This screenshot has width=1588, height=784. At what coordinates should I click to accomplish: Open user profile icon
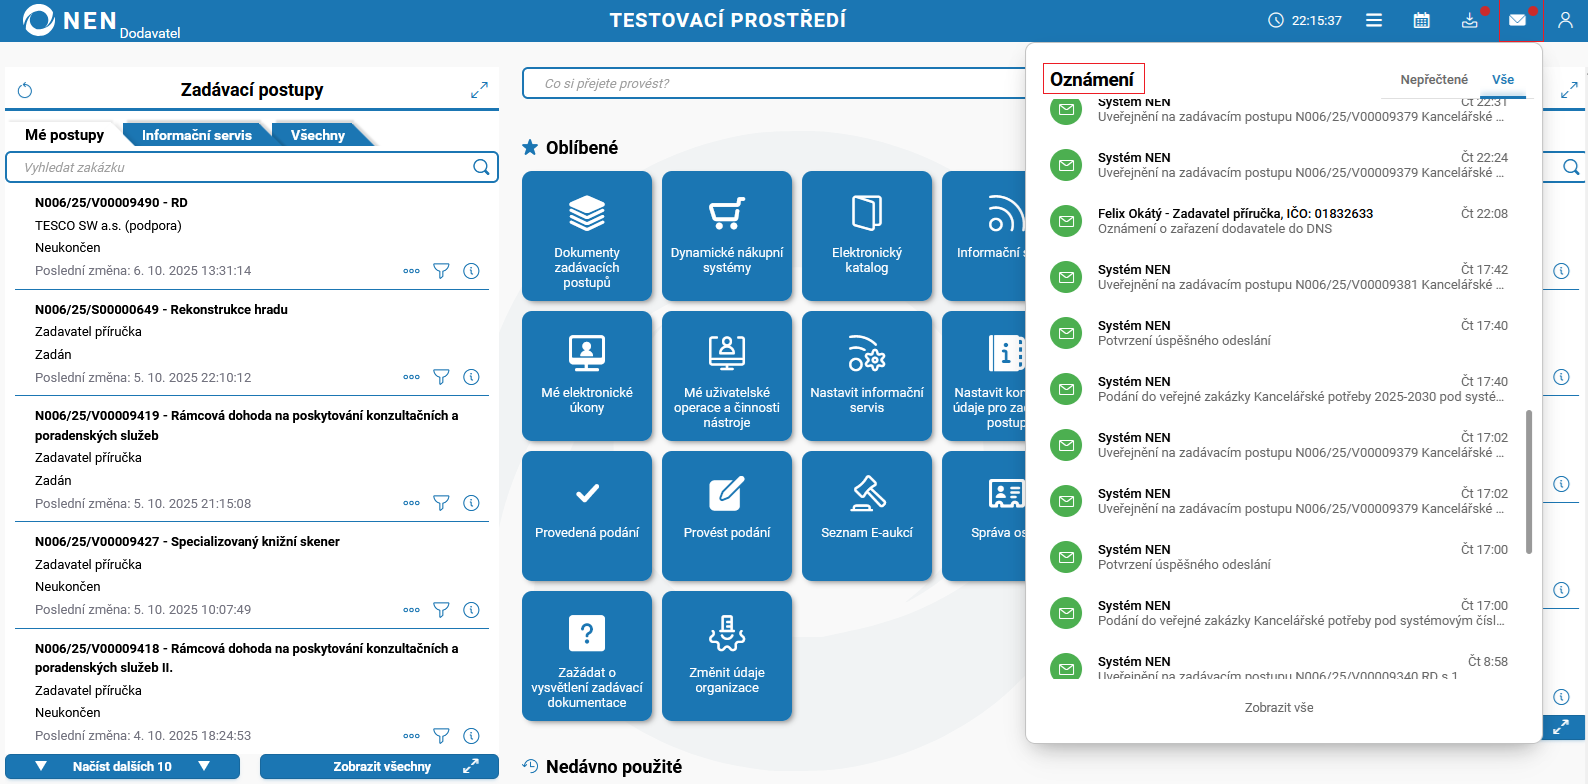point(1566,20)
